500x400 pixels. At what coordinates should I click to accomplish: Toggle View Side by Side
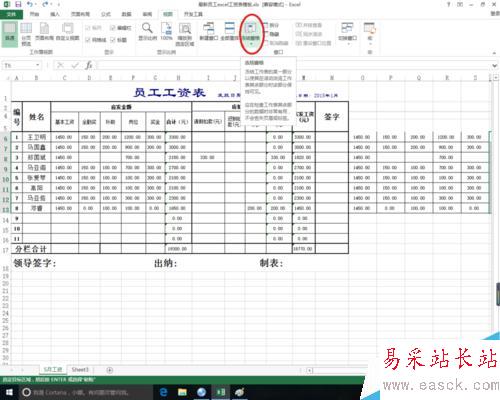click(x=309, y=25)
